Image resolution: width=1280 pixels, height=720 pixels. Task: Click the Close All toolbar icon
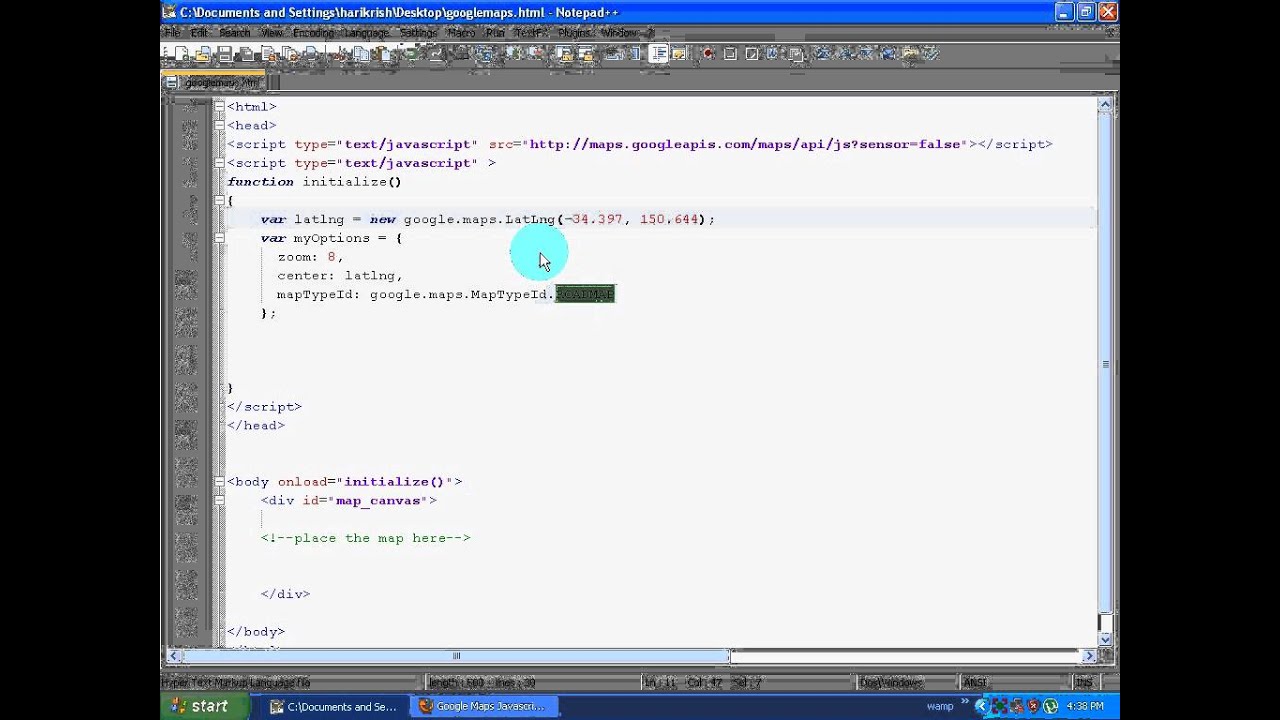[290, 54]
